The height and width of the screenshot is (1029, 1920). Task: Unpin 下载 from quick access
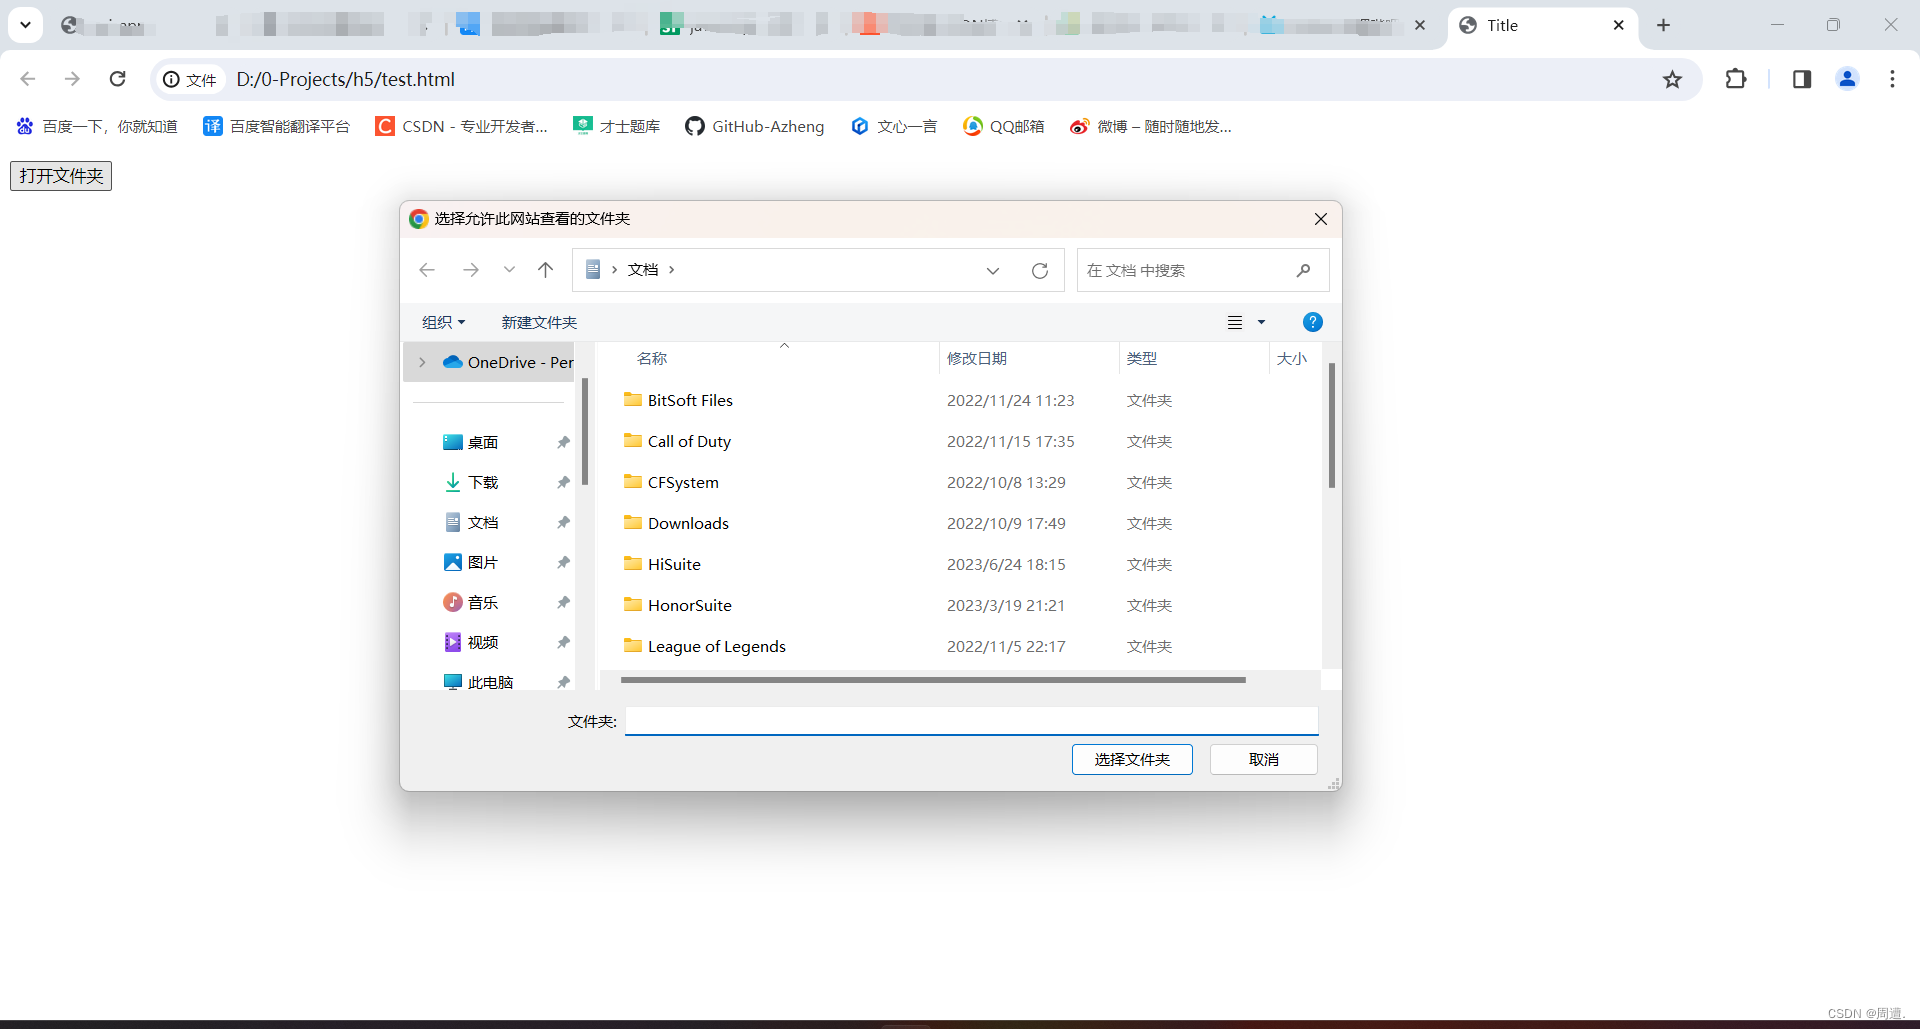[563, 482]
